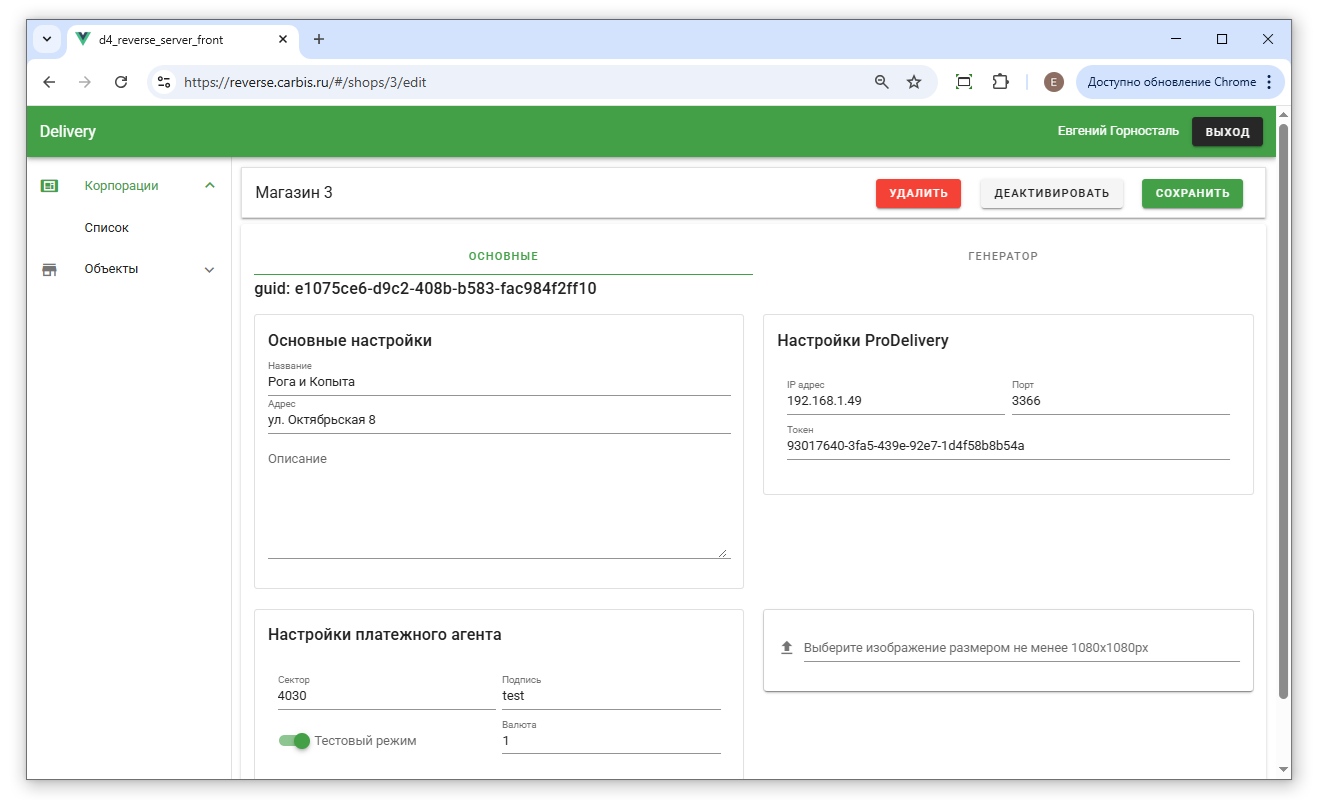Click the site information icon in address bar
The width and height of the screenshot is (1320, 800).
pyautogui.click(x=165, y=82)
